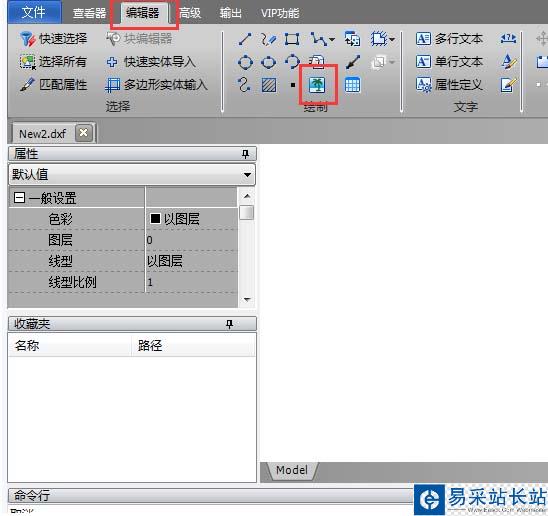Screen dimensions: 548x516
Task: Click Quick Select (快速选择)
Action: coord(53,39)
